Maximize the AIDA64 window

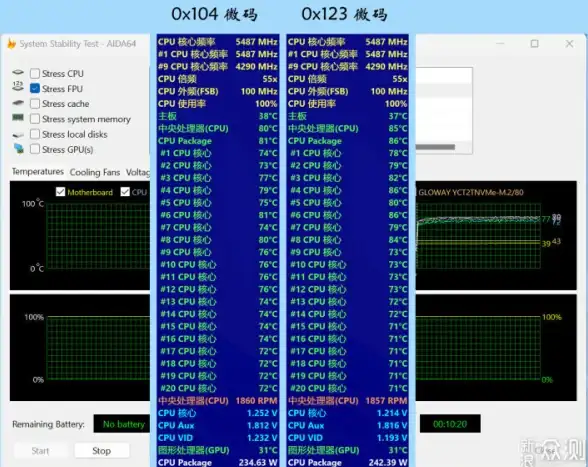pyautogui.click(x=534, y=44)
